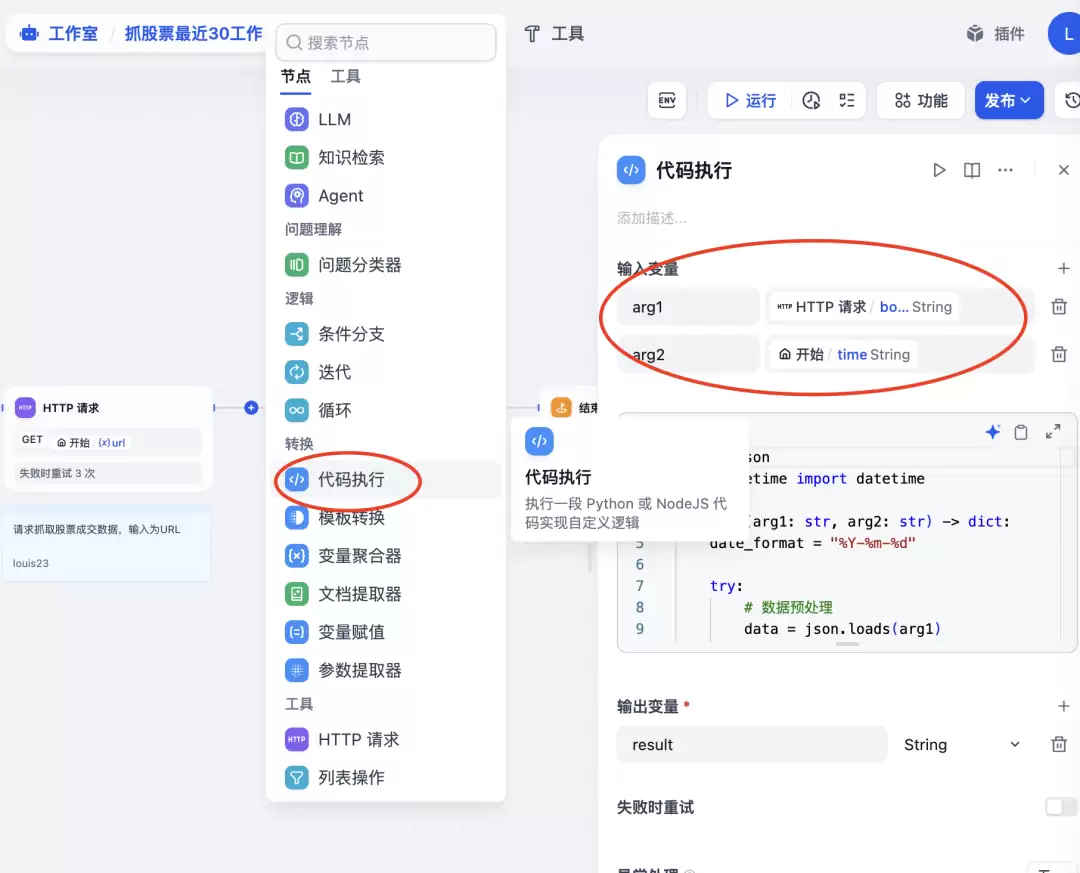Edit the arg2 variable name field
The width and height of the screenshot is (1080, 873).
(x=689, y=354)
